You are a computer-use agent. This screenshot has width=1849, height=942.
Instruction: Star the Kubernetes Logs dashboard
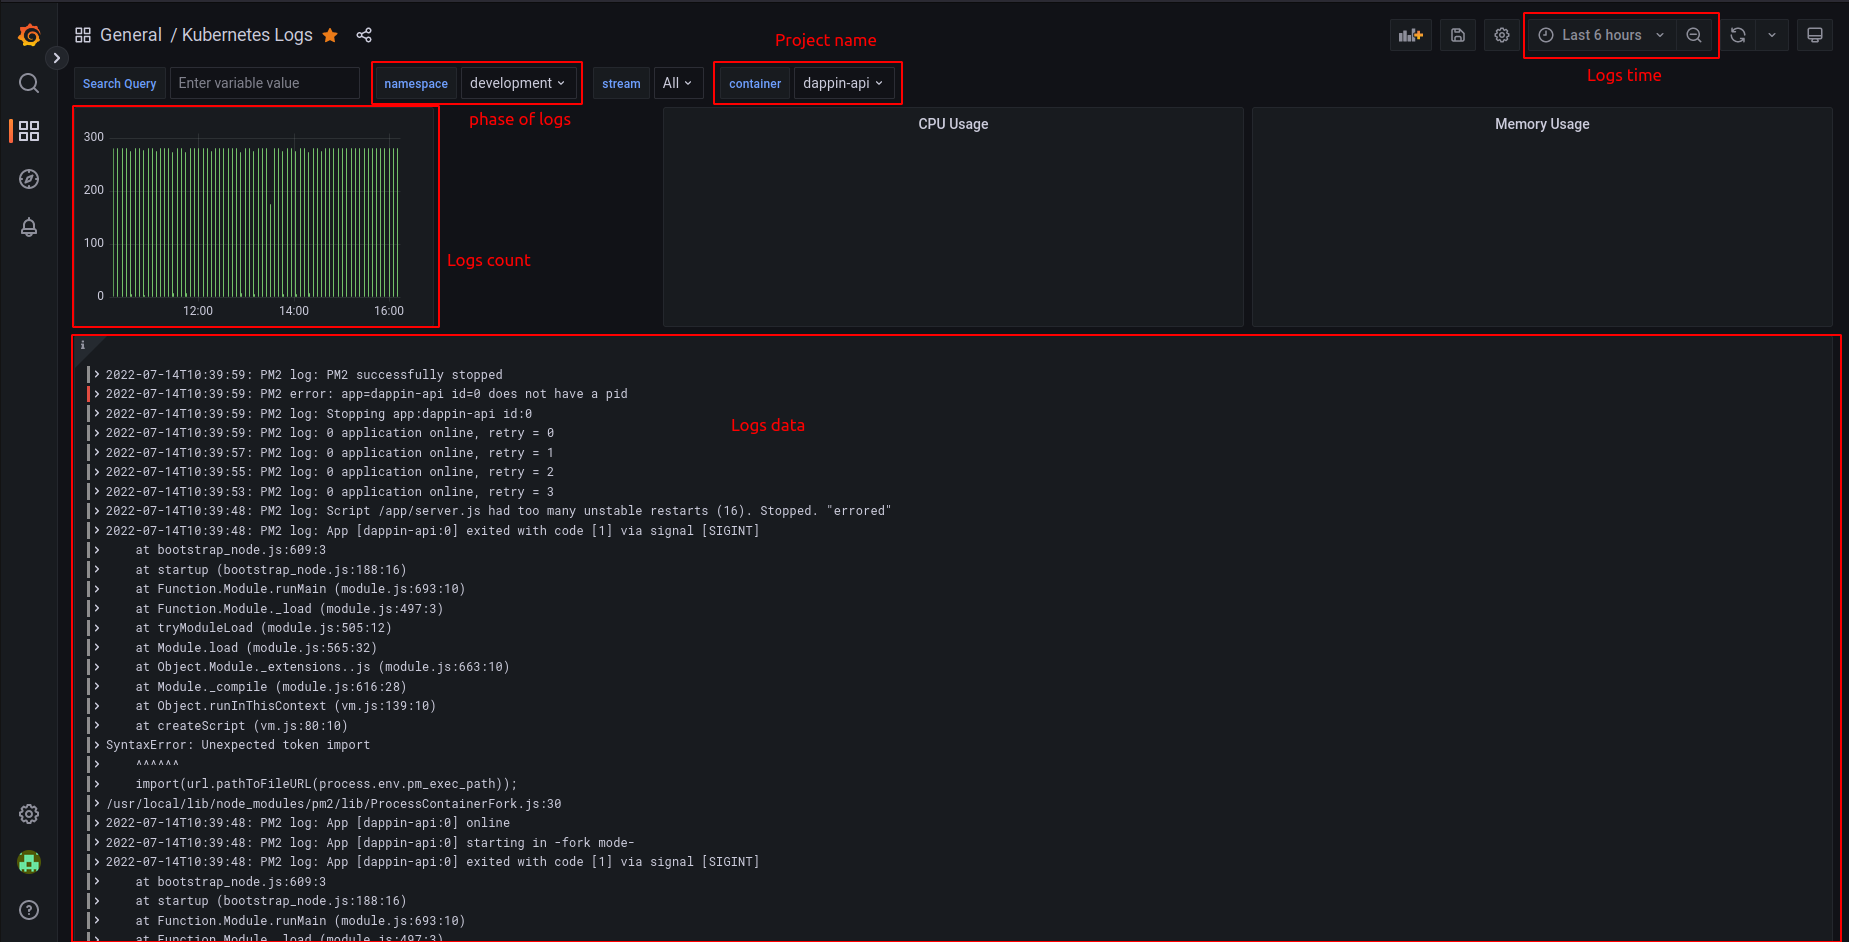coord(330,36)
